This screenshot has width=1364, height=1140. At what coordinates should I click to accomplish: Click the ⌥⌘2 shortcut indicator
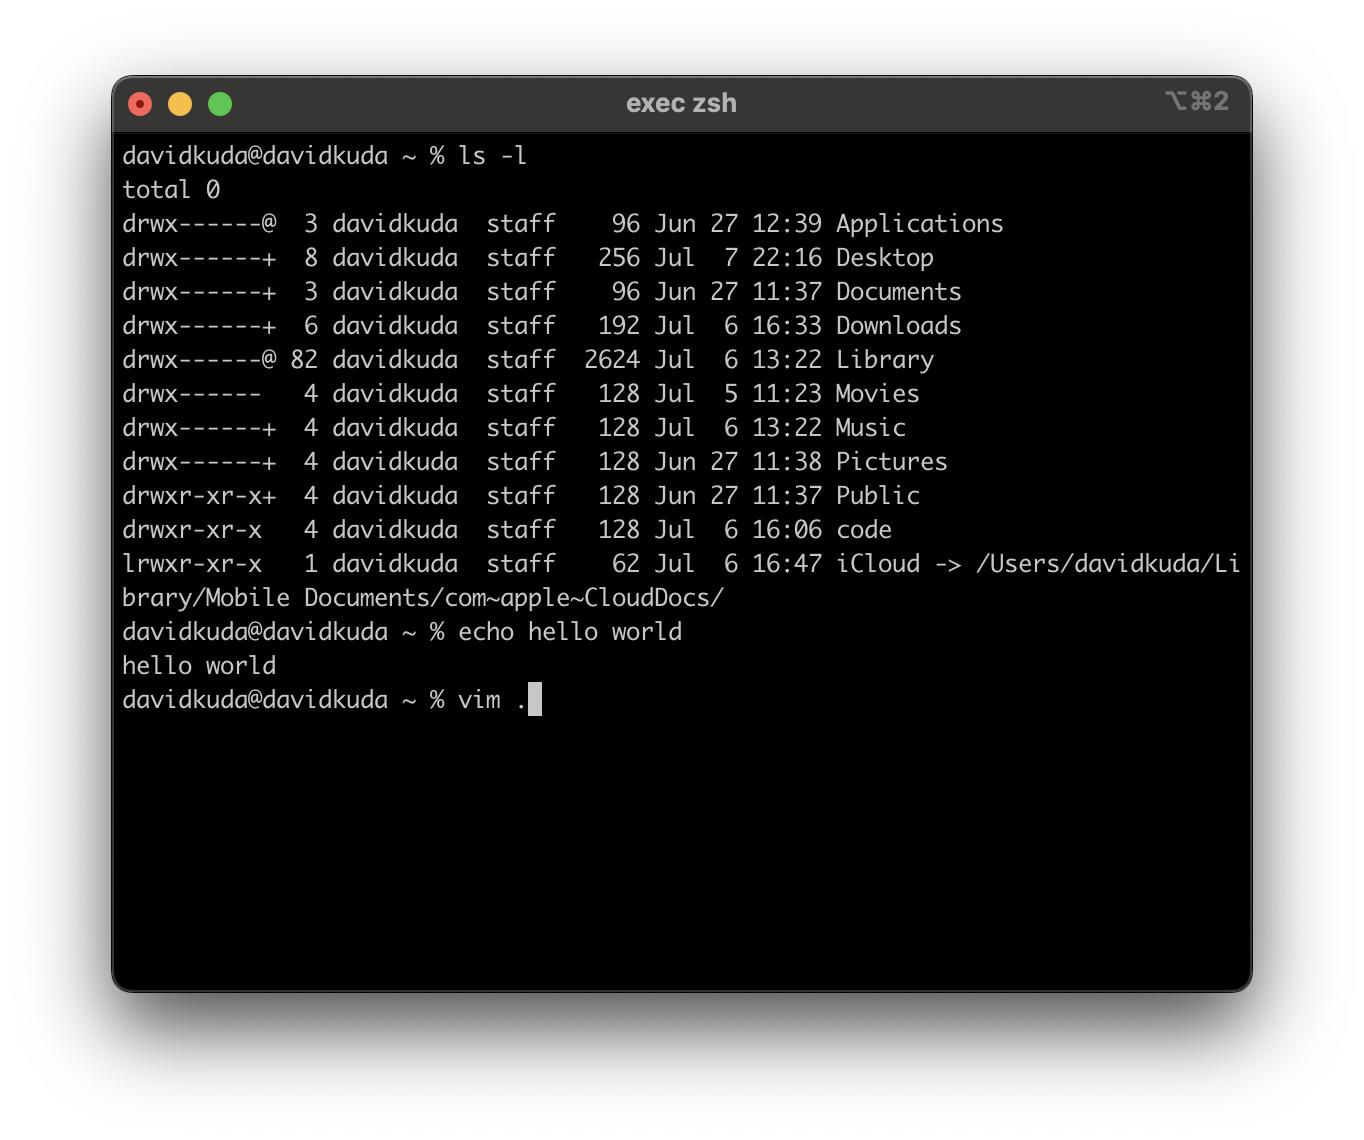tap(1196, 101)
